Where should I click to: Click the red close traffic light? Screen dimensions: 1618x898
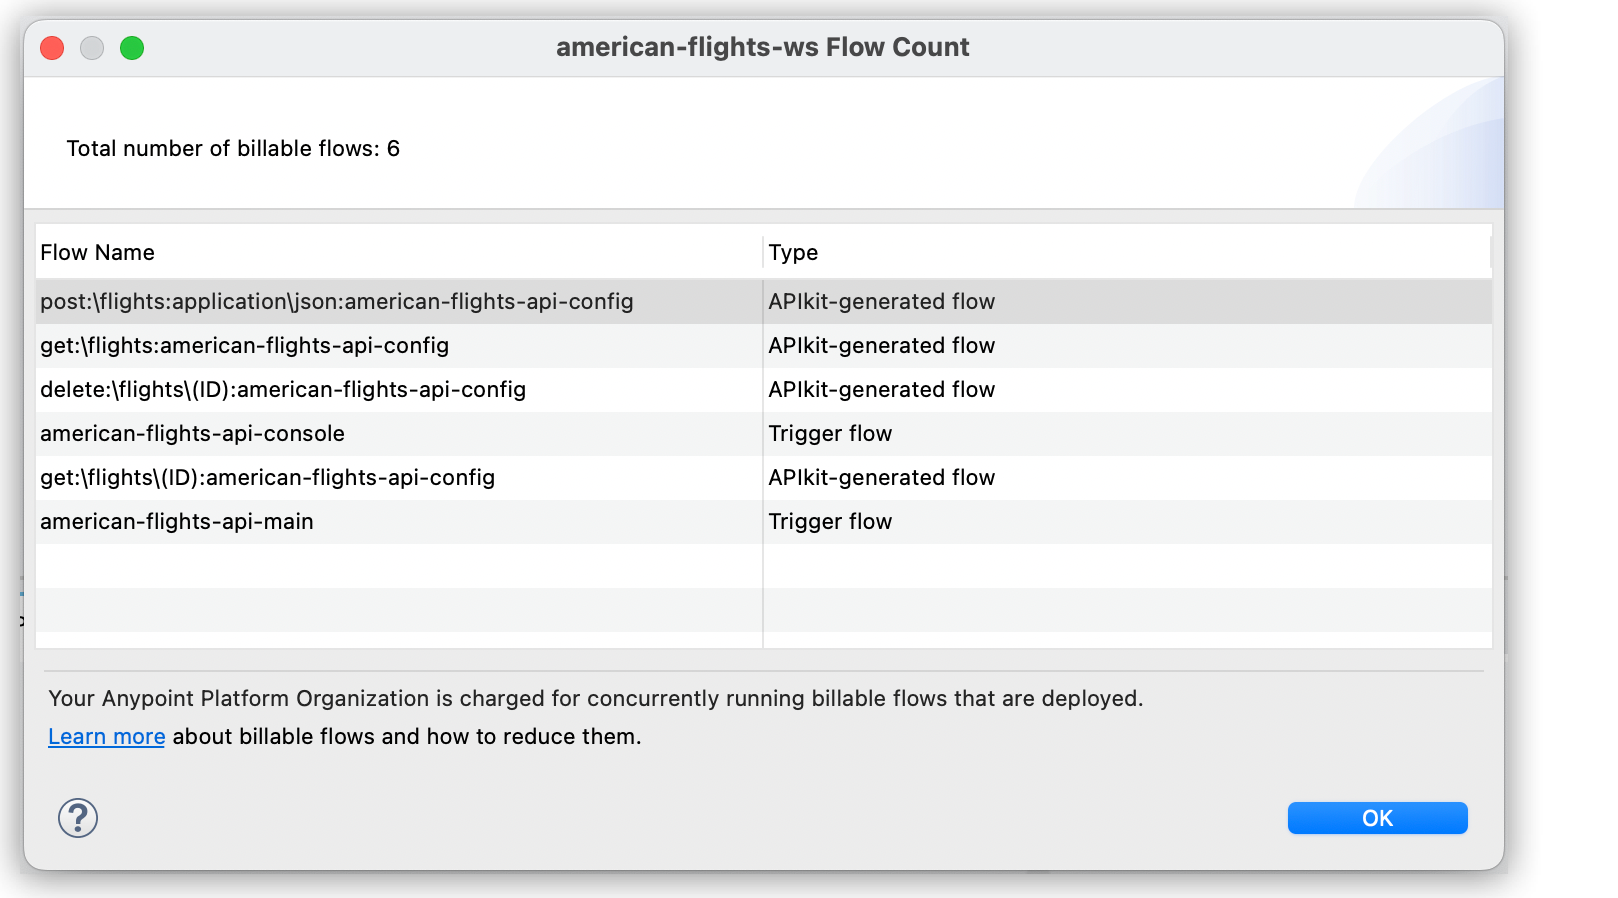[x=51, y=47]
